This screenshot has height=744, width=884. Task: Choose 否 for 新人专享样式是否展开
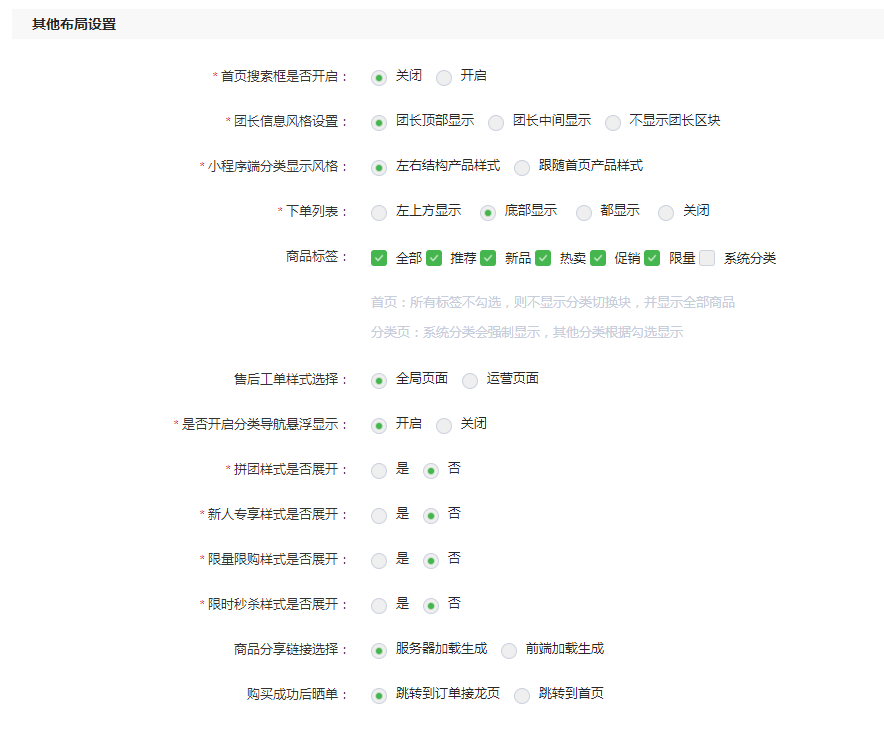[431, 516]
